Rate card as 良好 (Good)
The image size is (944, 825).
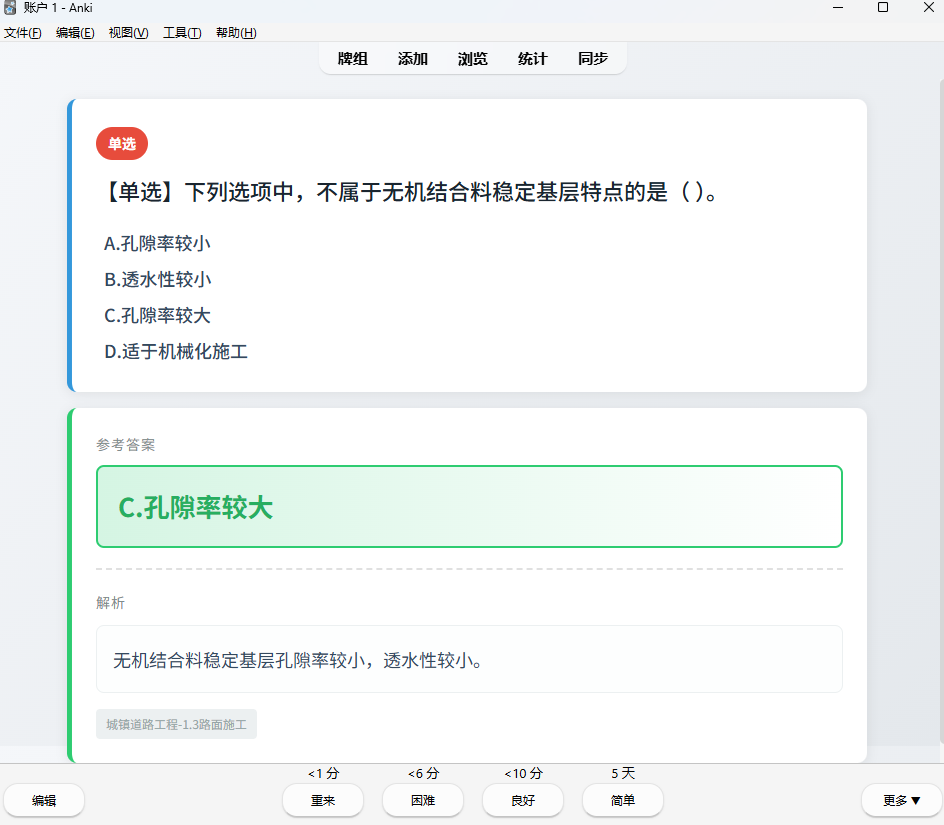tap(523, 800)
